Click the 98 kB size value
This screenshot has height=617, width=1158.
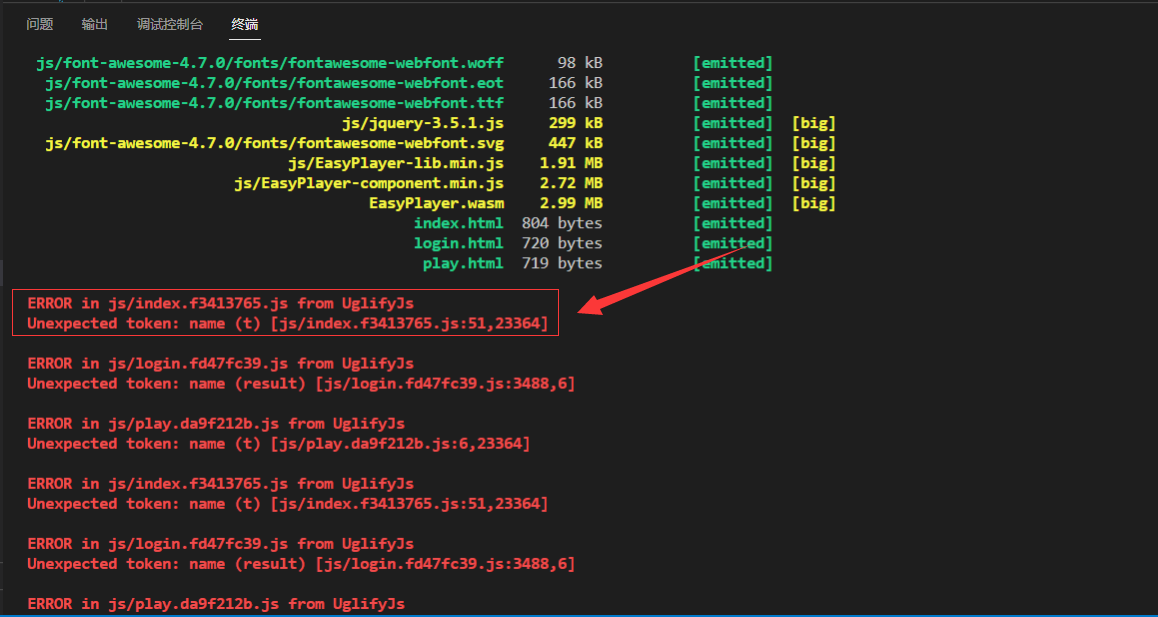pos(580,63)
